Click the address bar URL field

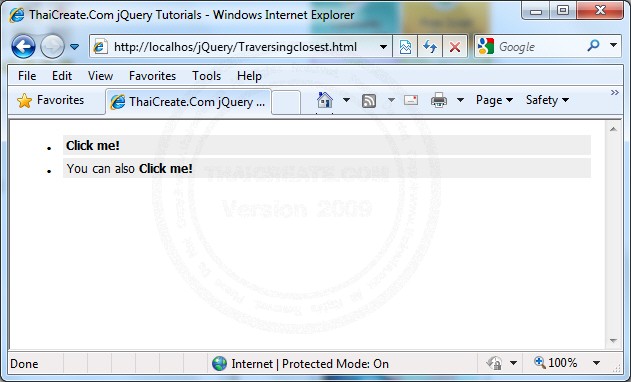(235, 47)
